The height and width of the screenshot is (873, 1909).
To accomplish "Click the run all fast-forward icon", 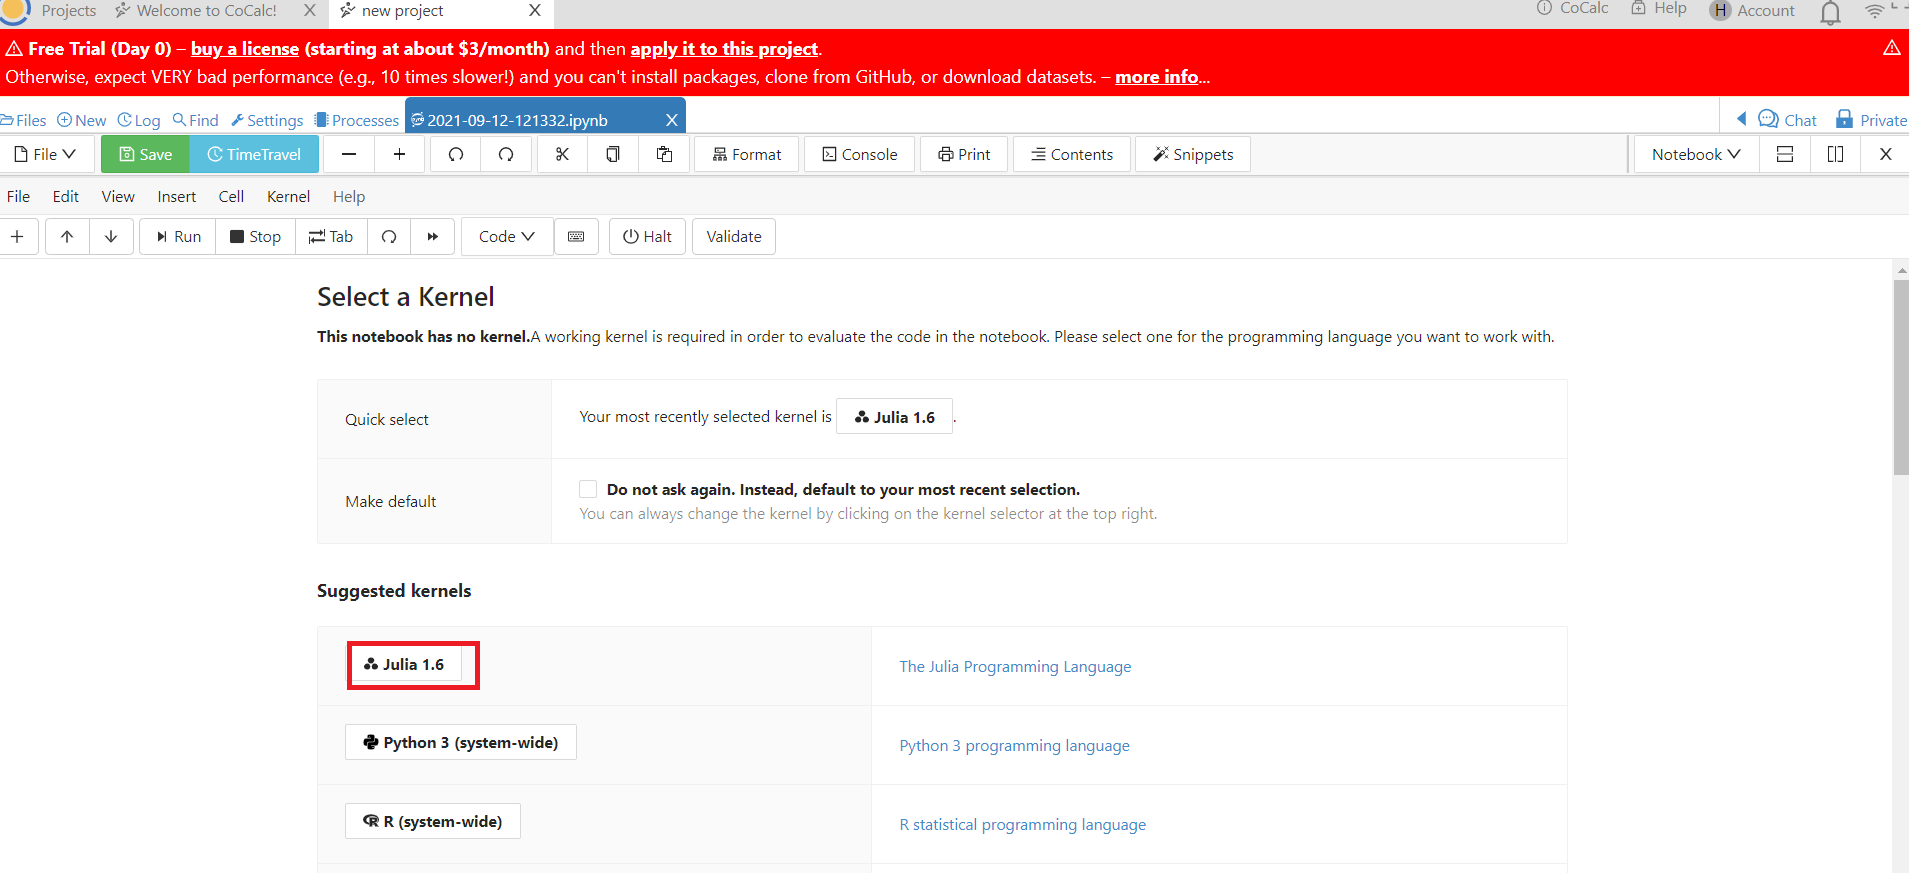I will point(433,236).
